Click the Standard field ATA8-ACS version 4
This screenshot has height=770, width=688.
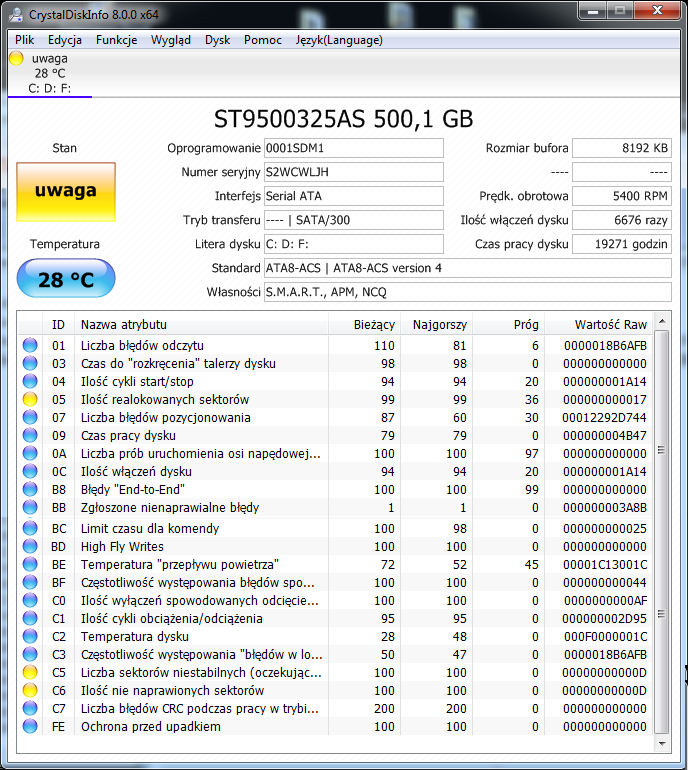coord(468,268)
